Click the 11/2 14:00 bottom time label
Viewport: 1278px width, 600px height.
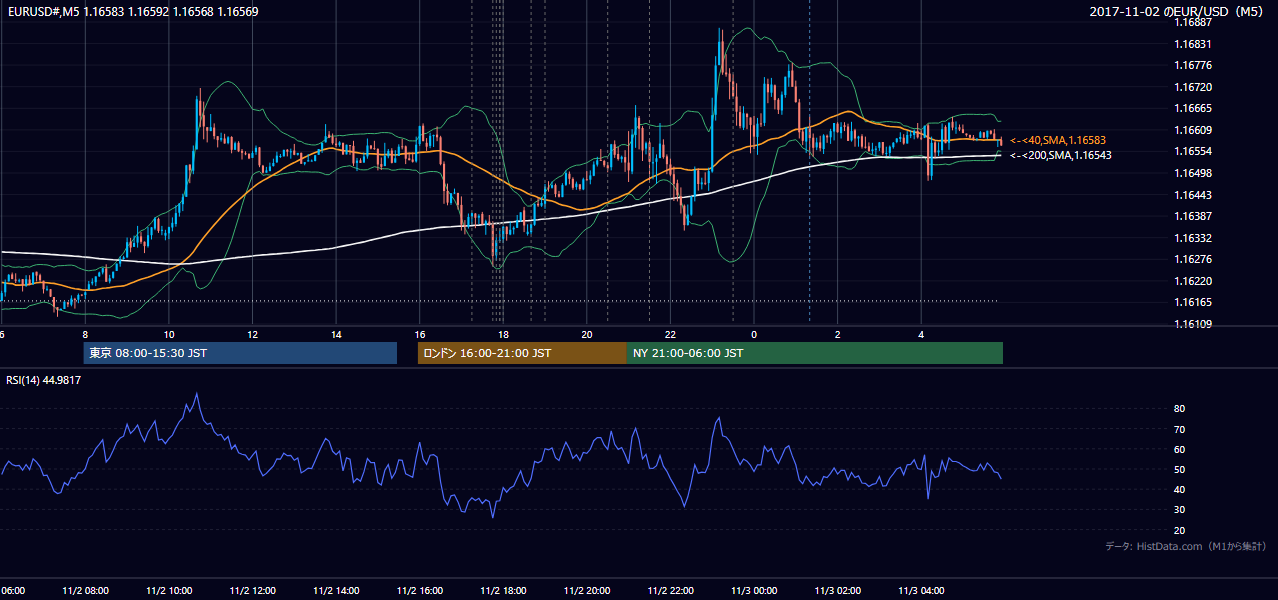pos(336,591)
